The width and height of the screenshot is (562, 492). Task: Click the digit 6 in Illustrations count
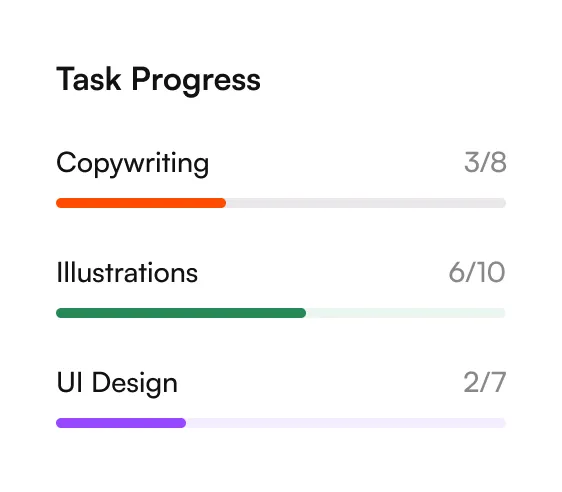(x=457, y=272)
